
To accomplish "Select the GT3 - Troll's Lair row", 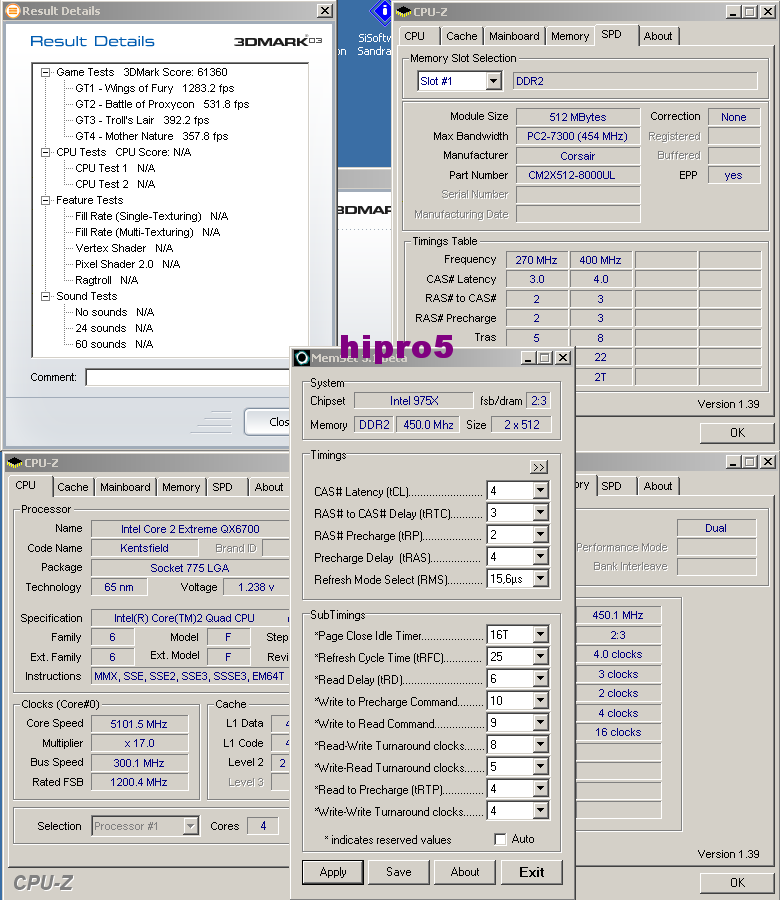I will click(x=142, y=121).
